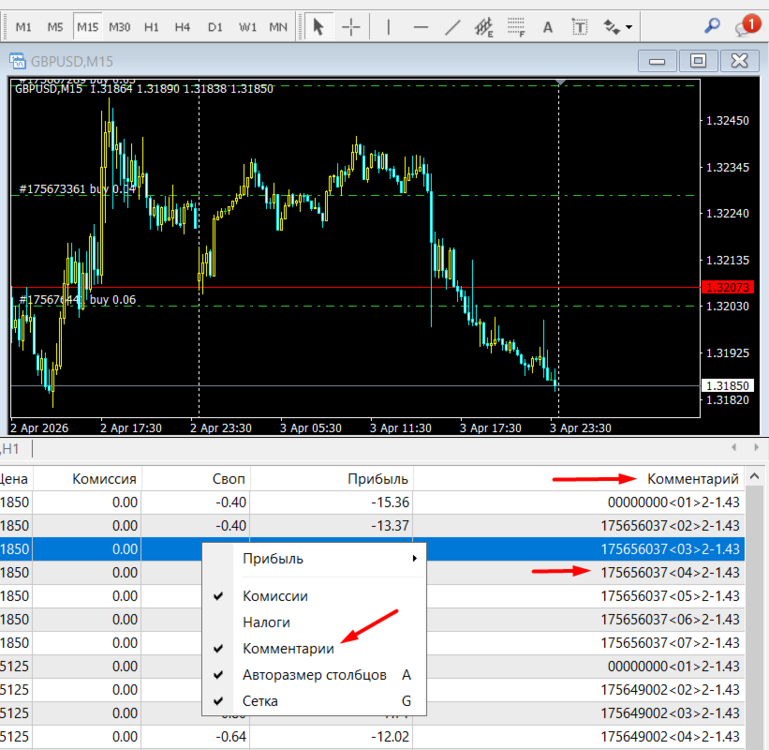Select order buy 0.06 line label
This screenshot has height=750, width=769.
77,300
